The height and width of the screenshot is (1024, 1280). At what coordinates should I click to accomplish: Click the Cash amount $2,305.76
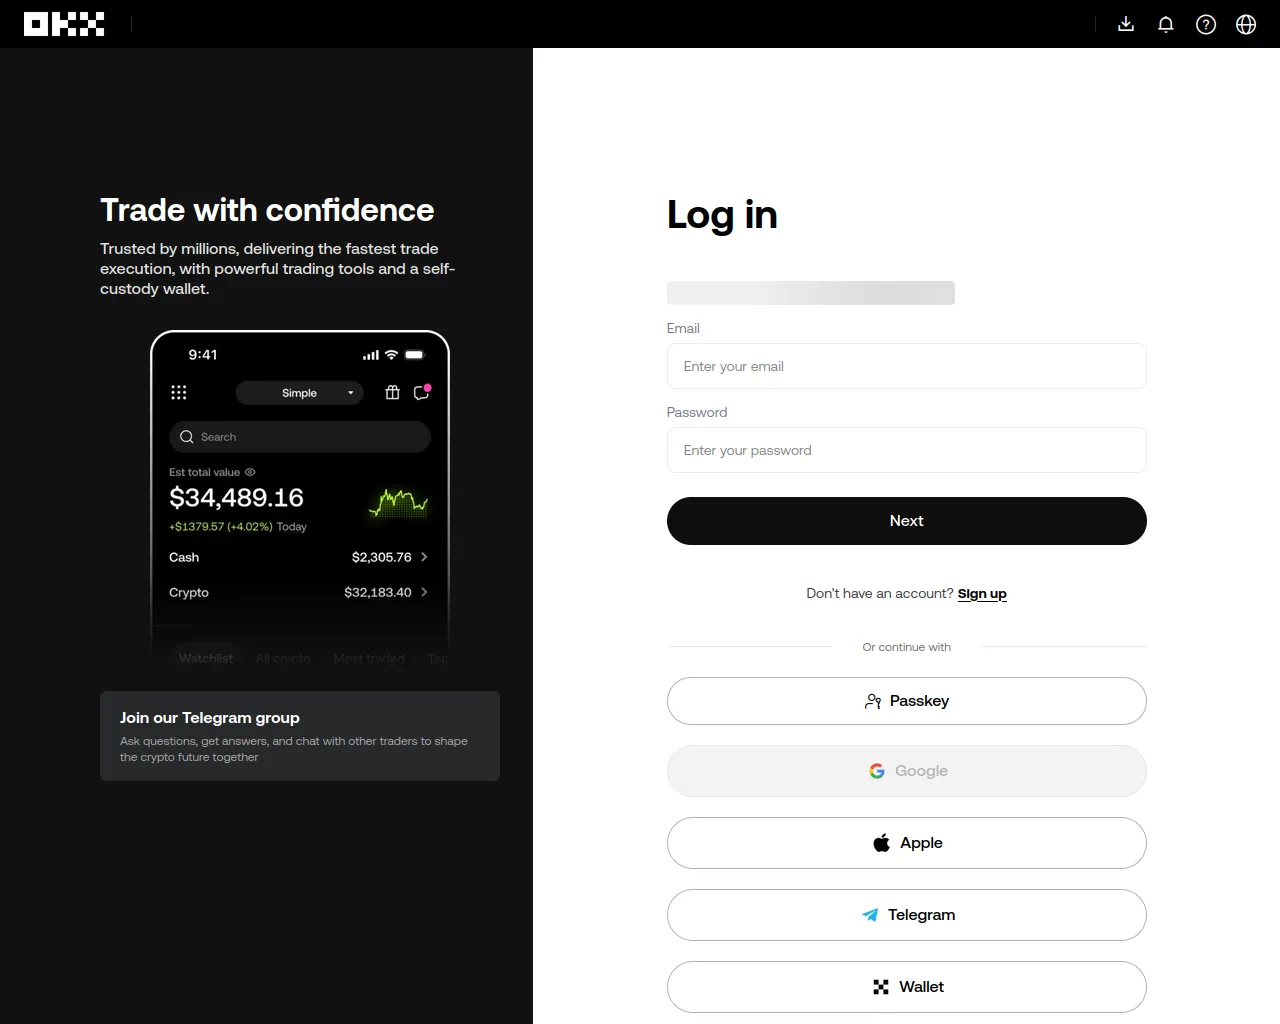point(382,557)
